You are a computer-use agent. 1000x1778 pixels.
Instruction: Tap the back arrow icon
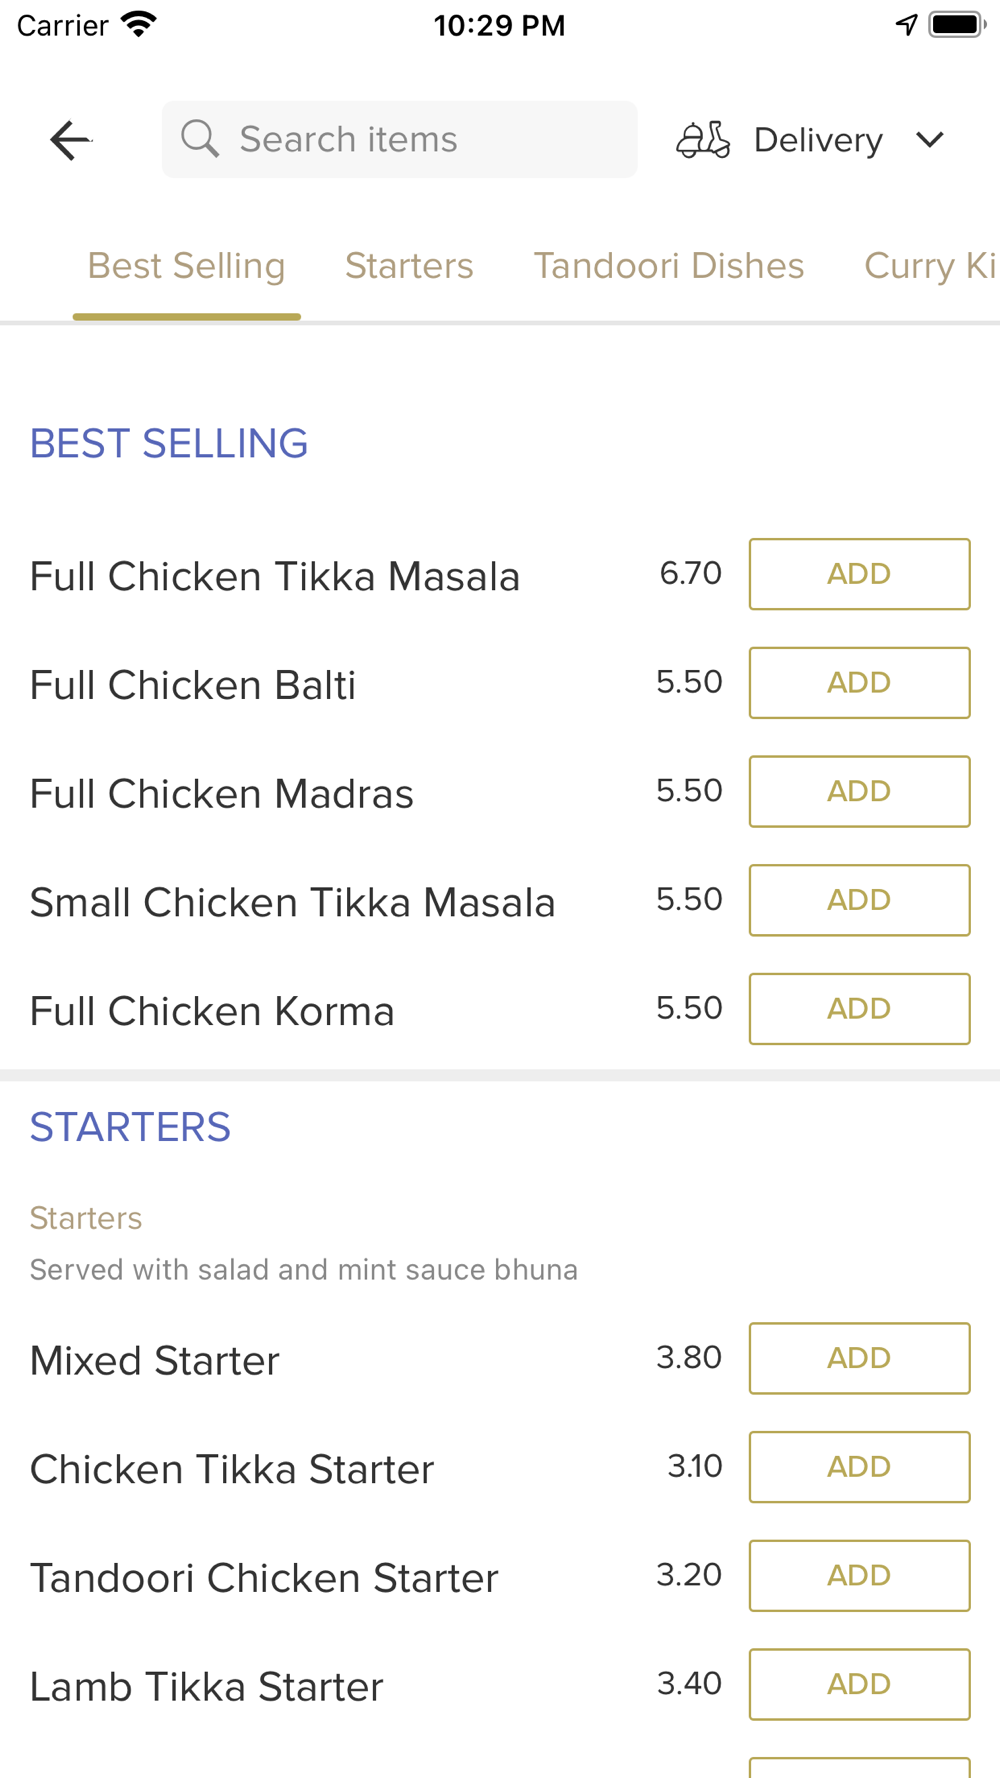coord(70,140)
